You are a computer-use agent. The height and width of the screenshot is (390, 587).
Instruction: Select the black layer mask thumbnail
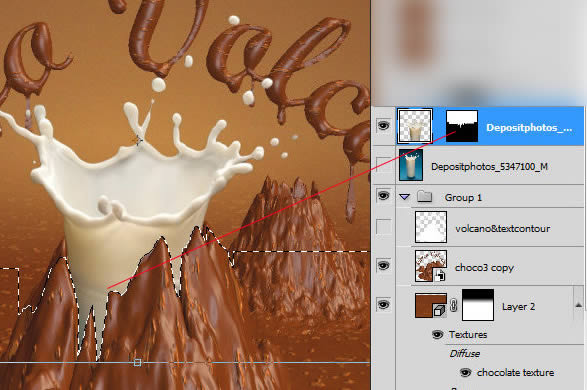point(462,126)
